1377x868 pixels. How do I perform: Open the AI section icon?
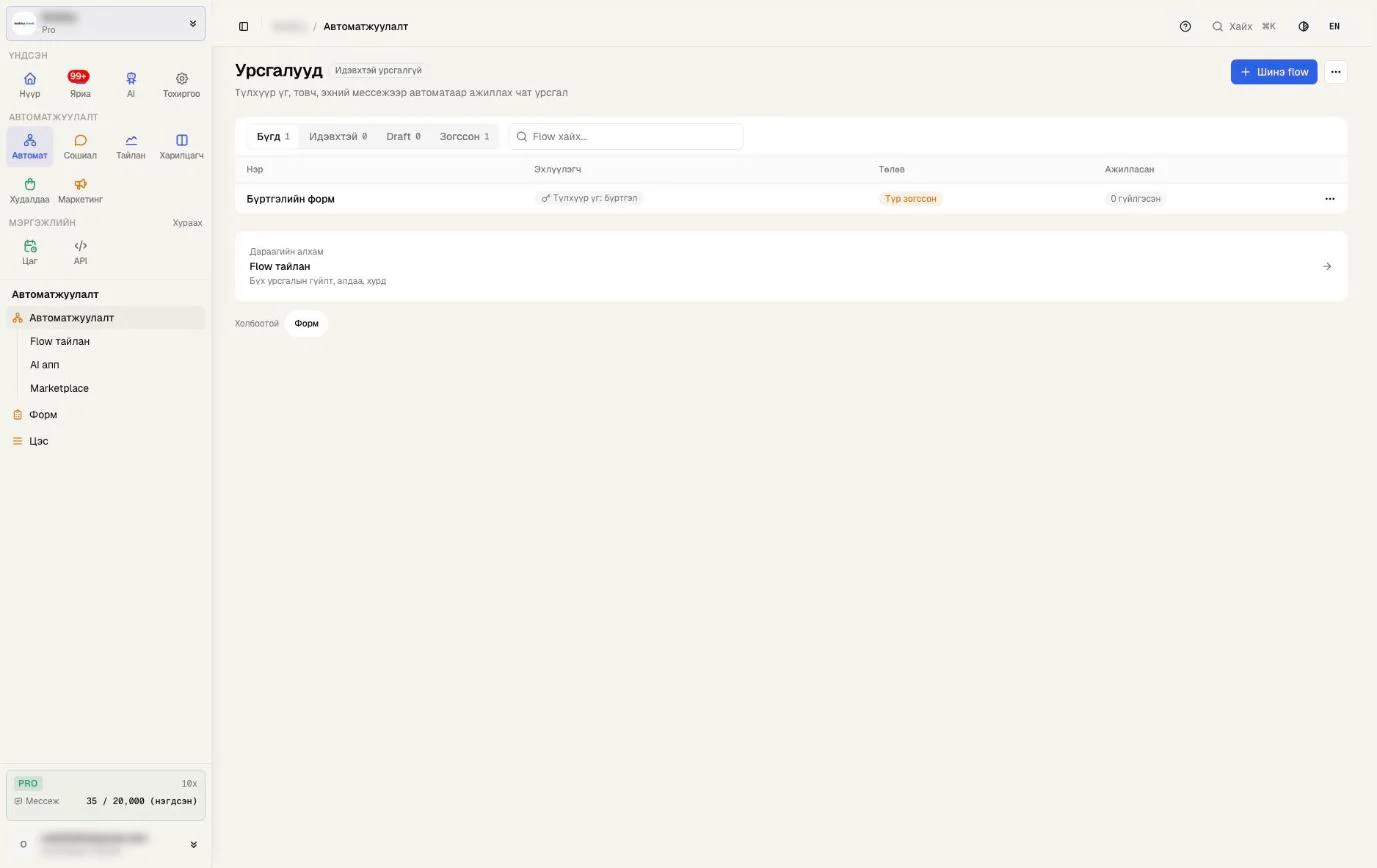coord(131,84)
